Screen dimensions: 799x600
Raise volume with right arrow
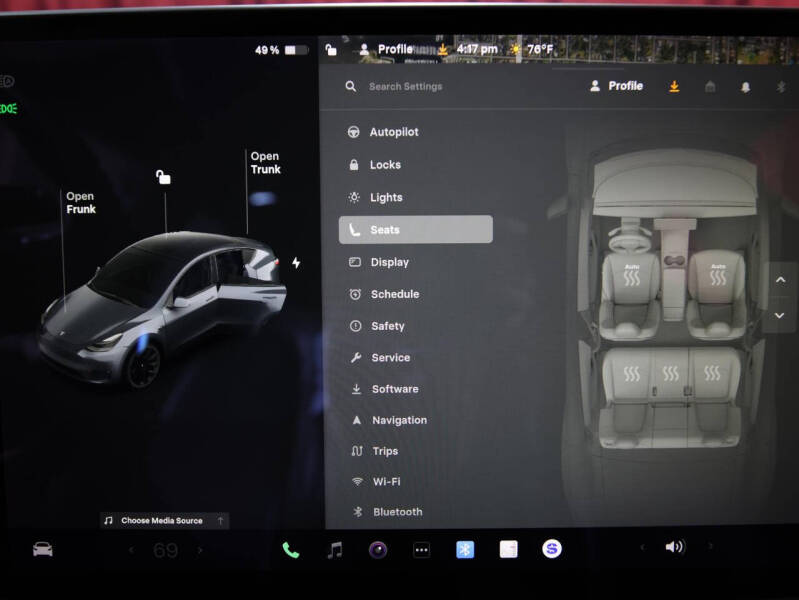tap(710, 546)
